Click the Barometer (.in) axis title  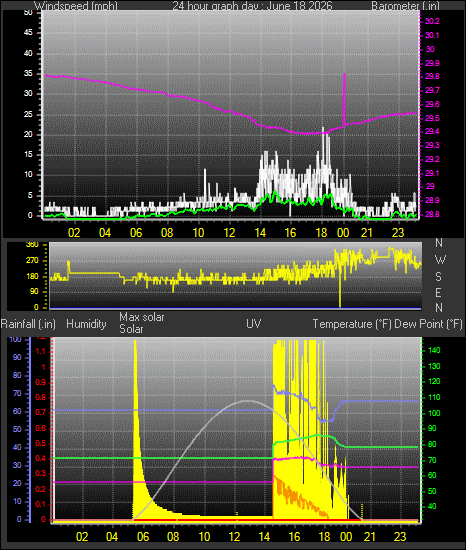[x=405, y=6]
